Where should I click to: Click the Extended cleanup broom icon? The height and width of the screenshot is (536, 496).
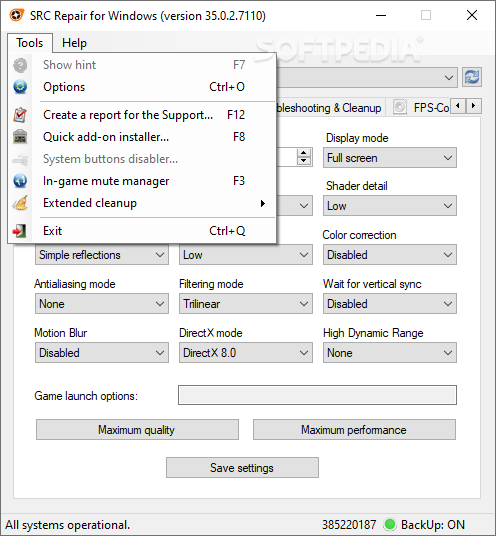tap(20, 203)
